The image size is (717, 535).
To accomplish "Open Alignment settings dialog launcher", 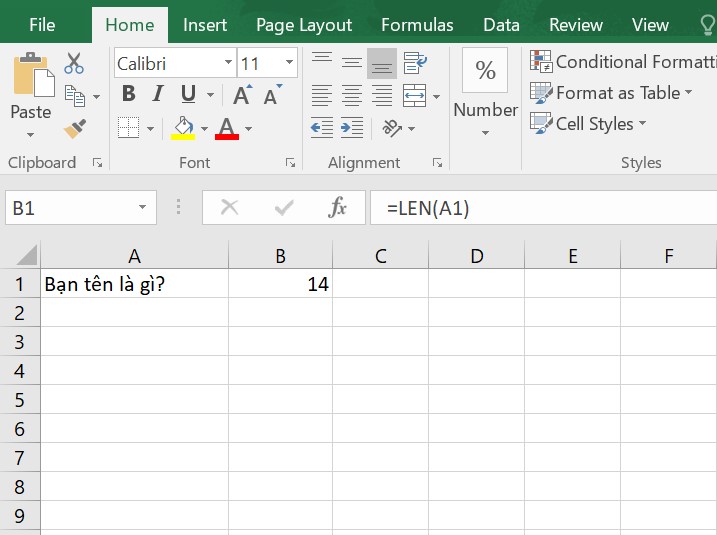I will pos(438,163).
